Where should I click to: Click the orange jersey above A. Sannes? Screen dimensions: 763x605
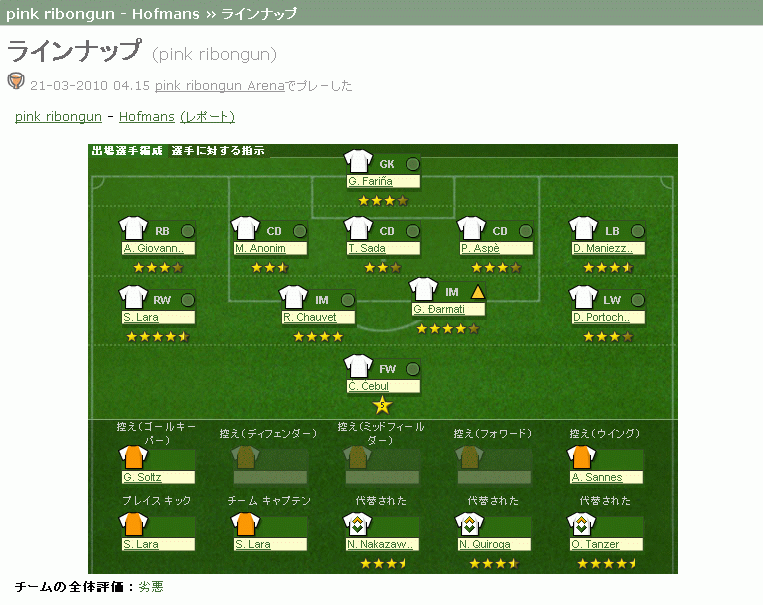(582, 459)
